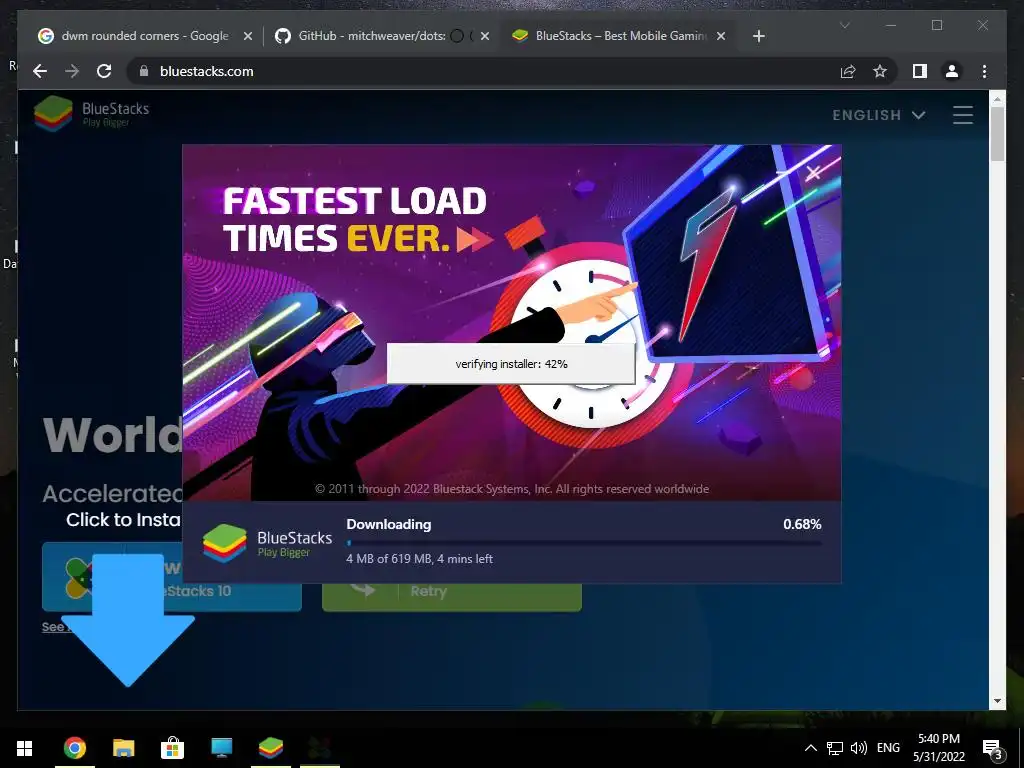Open the website hamburger menu
This screenshot has height=768, width=1024.
(963, 115)
